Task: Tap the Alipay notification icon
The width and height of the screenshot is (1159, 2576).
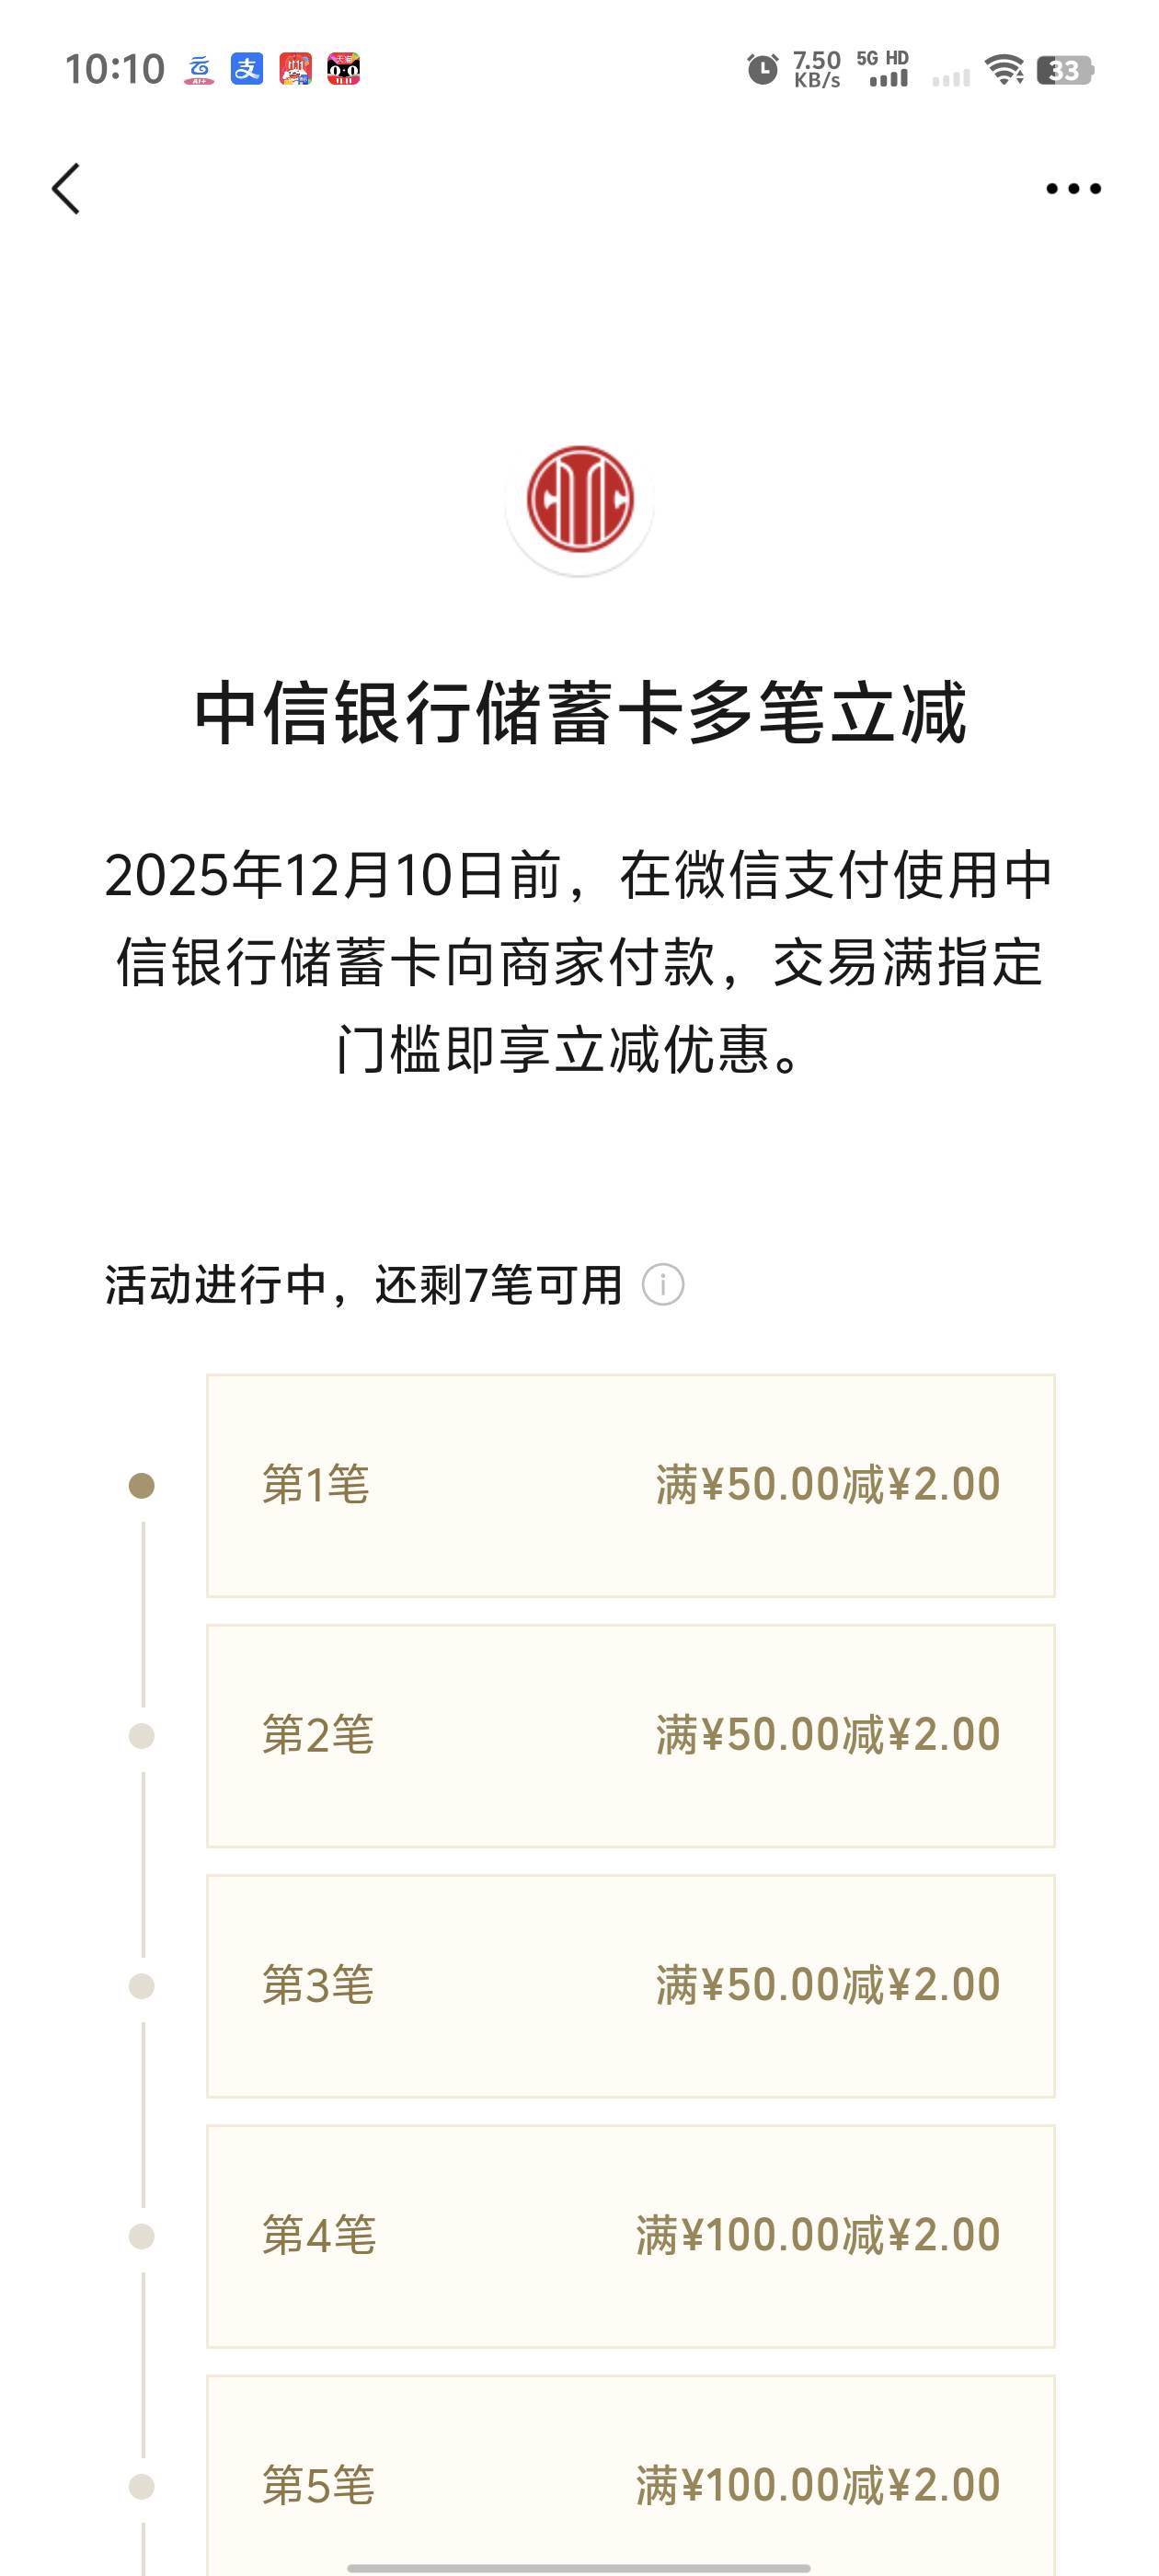Action: tap(247, 69)
